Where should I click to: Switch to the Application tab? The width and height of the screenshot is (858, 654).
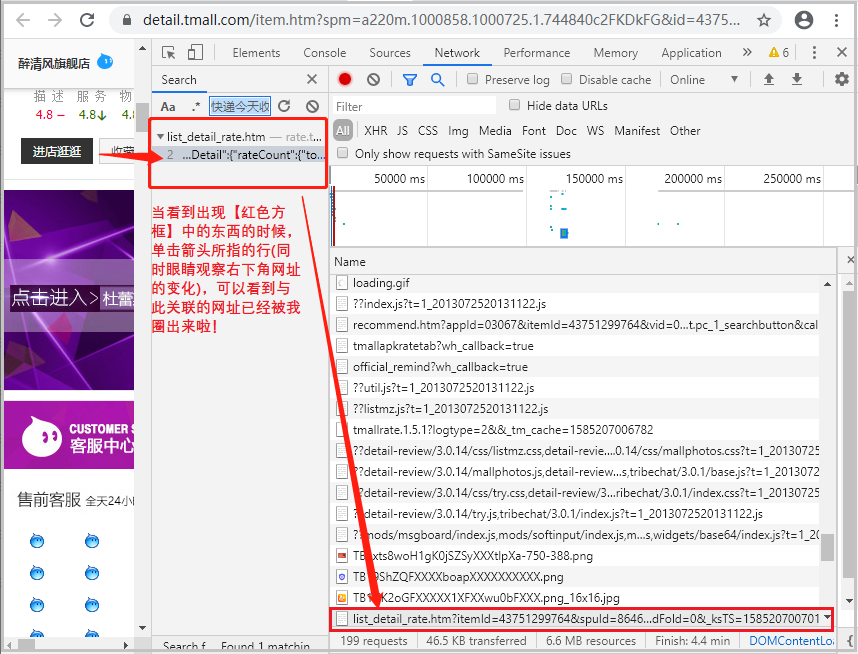[x=691, y=53]
